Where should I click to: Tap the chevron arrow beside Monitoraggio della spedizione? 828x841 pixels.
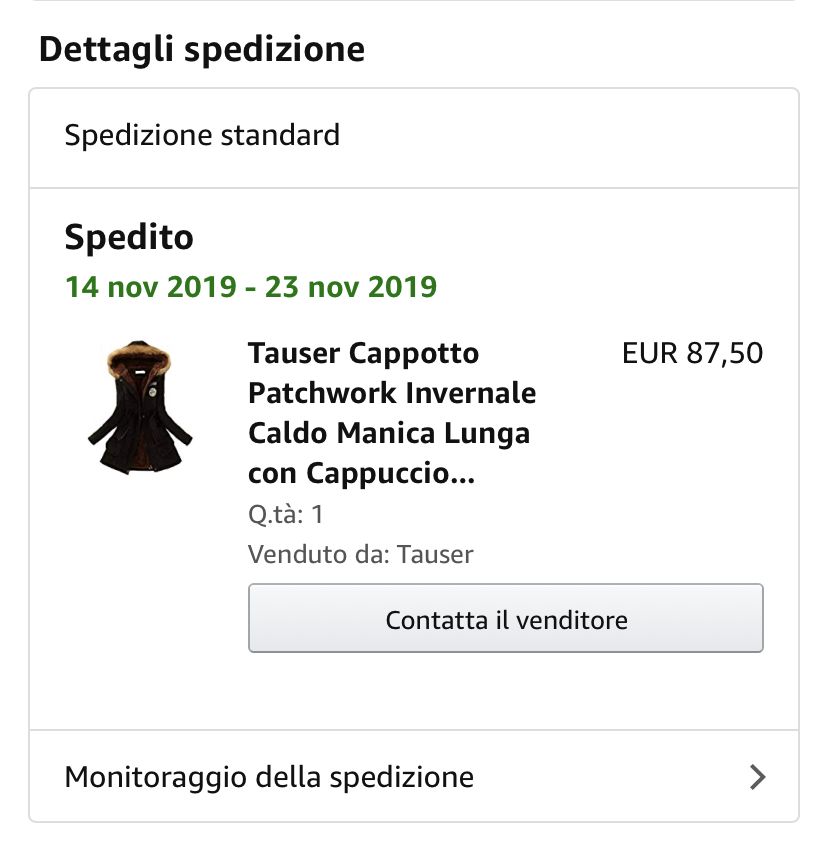757,777
